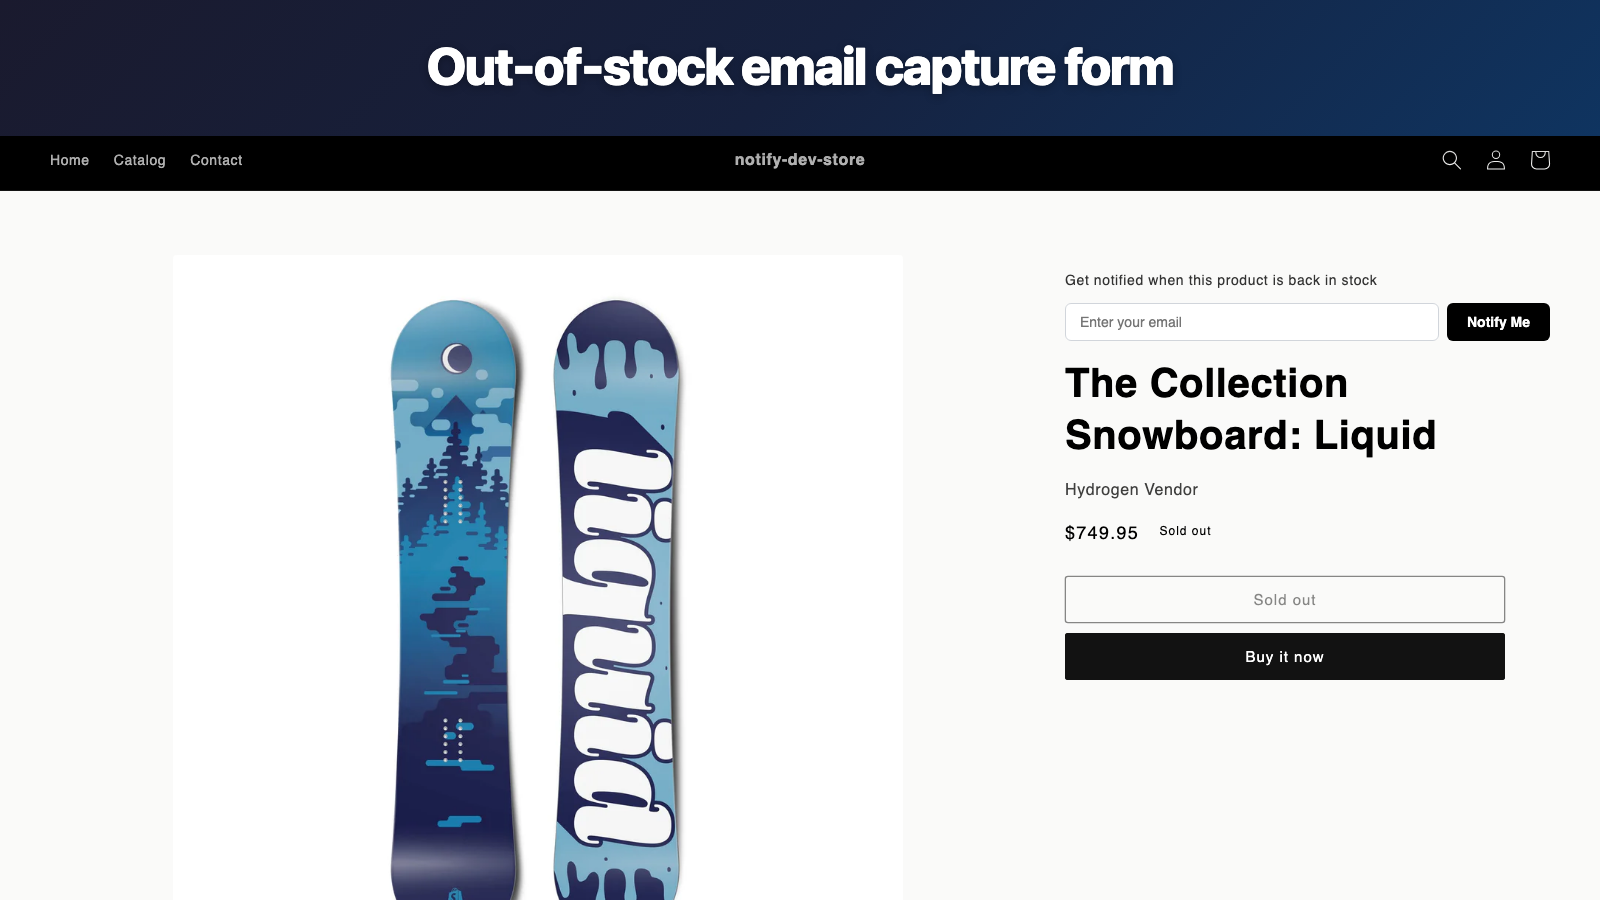Open the shopping cart icon
The width and height of the screenshot is (1600, 900).
click(x=1540, y=160)
